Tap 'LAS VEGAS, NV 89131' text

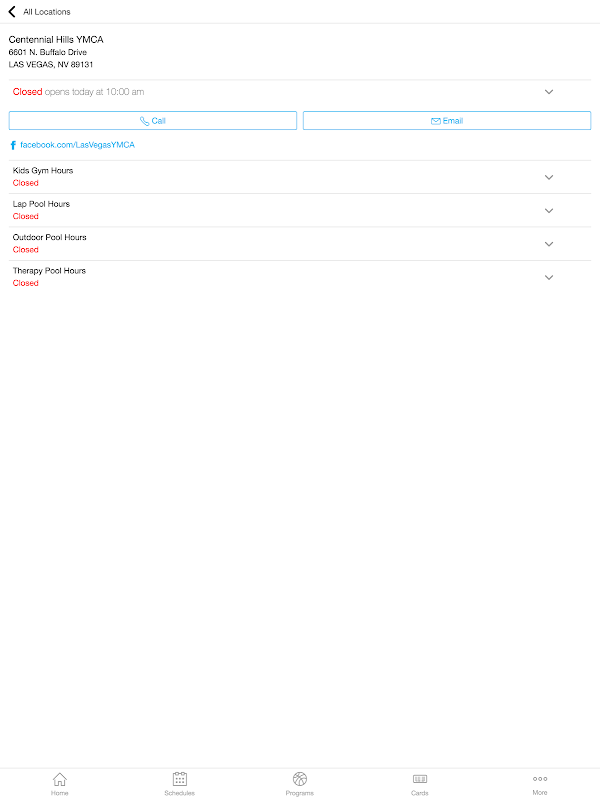[51, 64]
